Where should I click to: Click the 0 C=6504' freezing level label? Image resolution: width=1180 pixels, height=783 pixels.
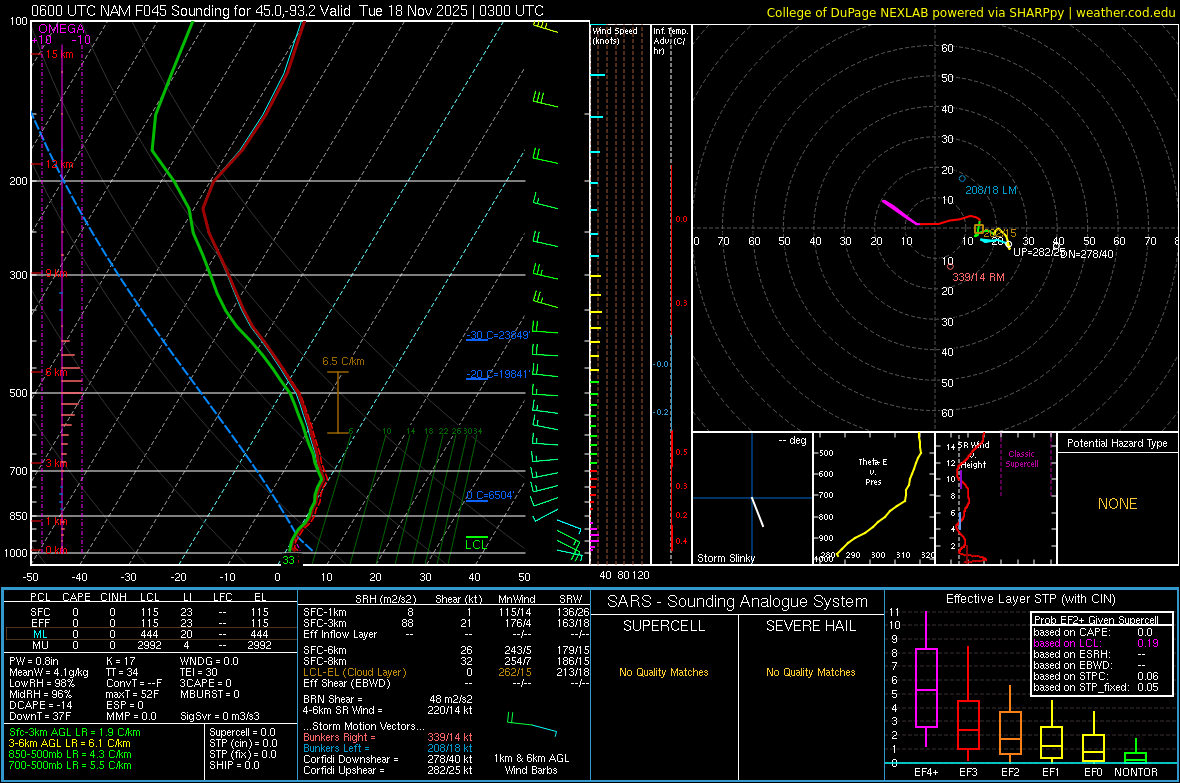coord(490,495)
